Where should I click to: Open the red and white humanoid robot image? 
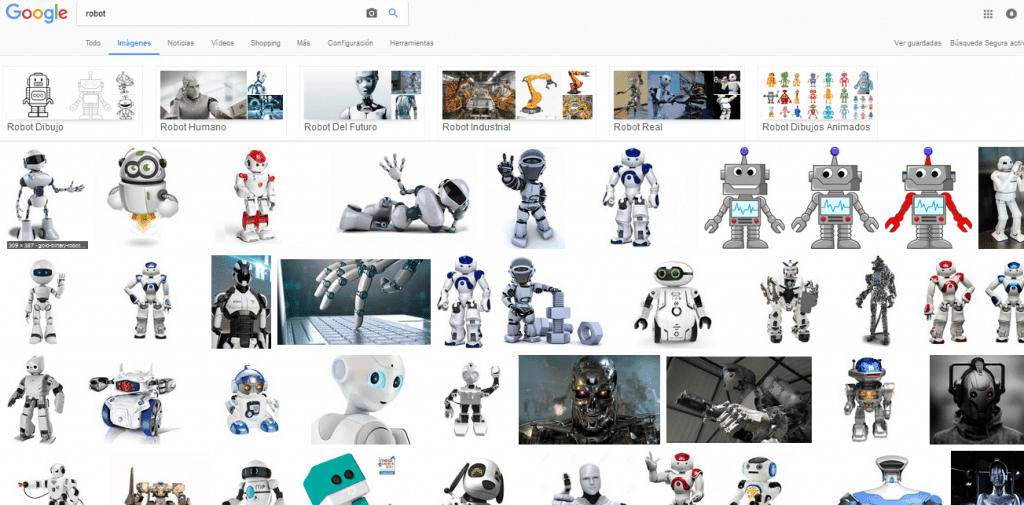pyautogui.click(x=255, y=197)
